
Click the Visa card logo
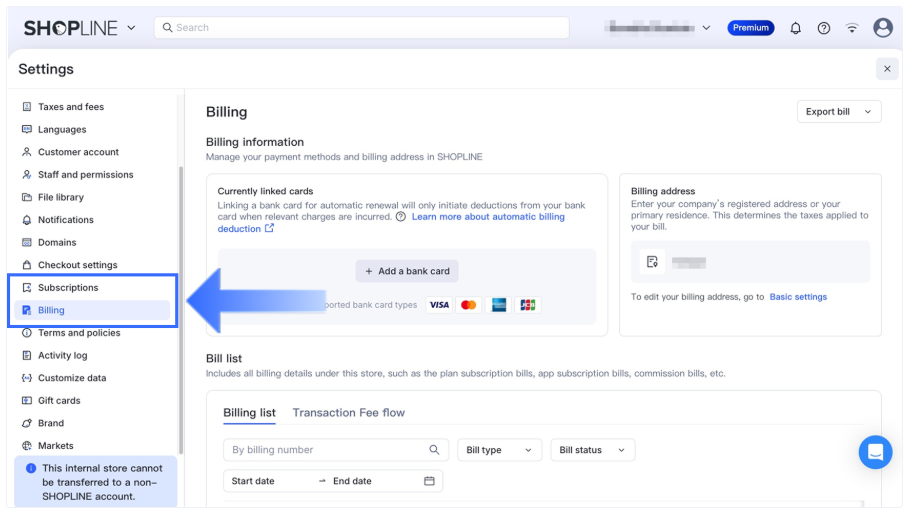(x=439, y=305)
